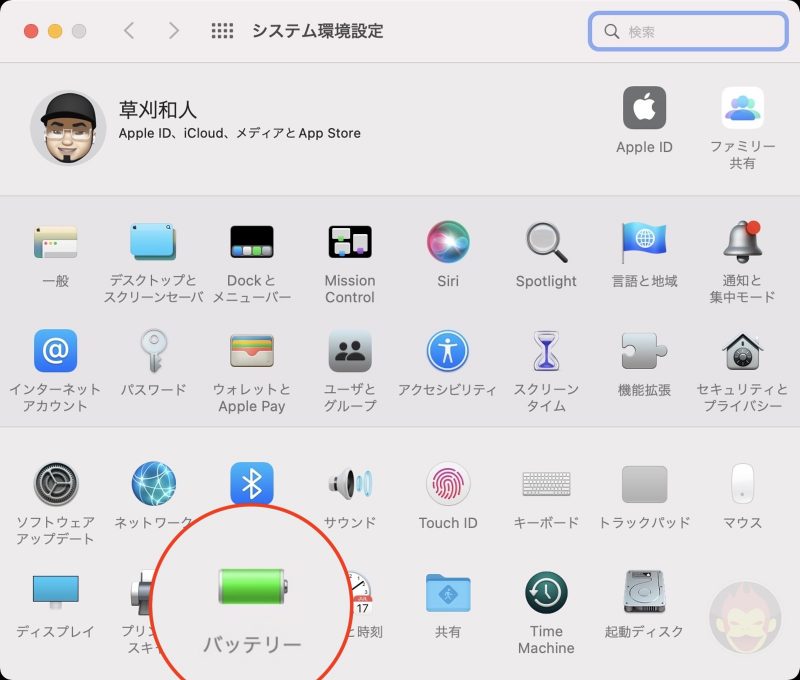Open Time Machine preferences
The width and height of the screenshot is (800, 680).
pos(546,593)
